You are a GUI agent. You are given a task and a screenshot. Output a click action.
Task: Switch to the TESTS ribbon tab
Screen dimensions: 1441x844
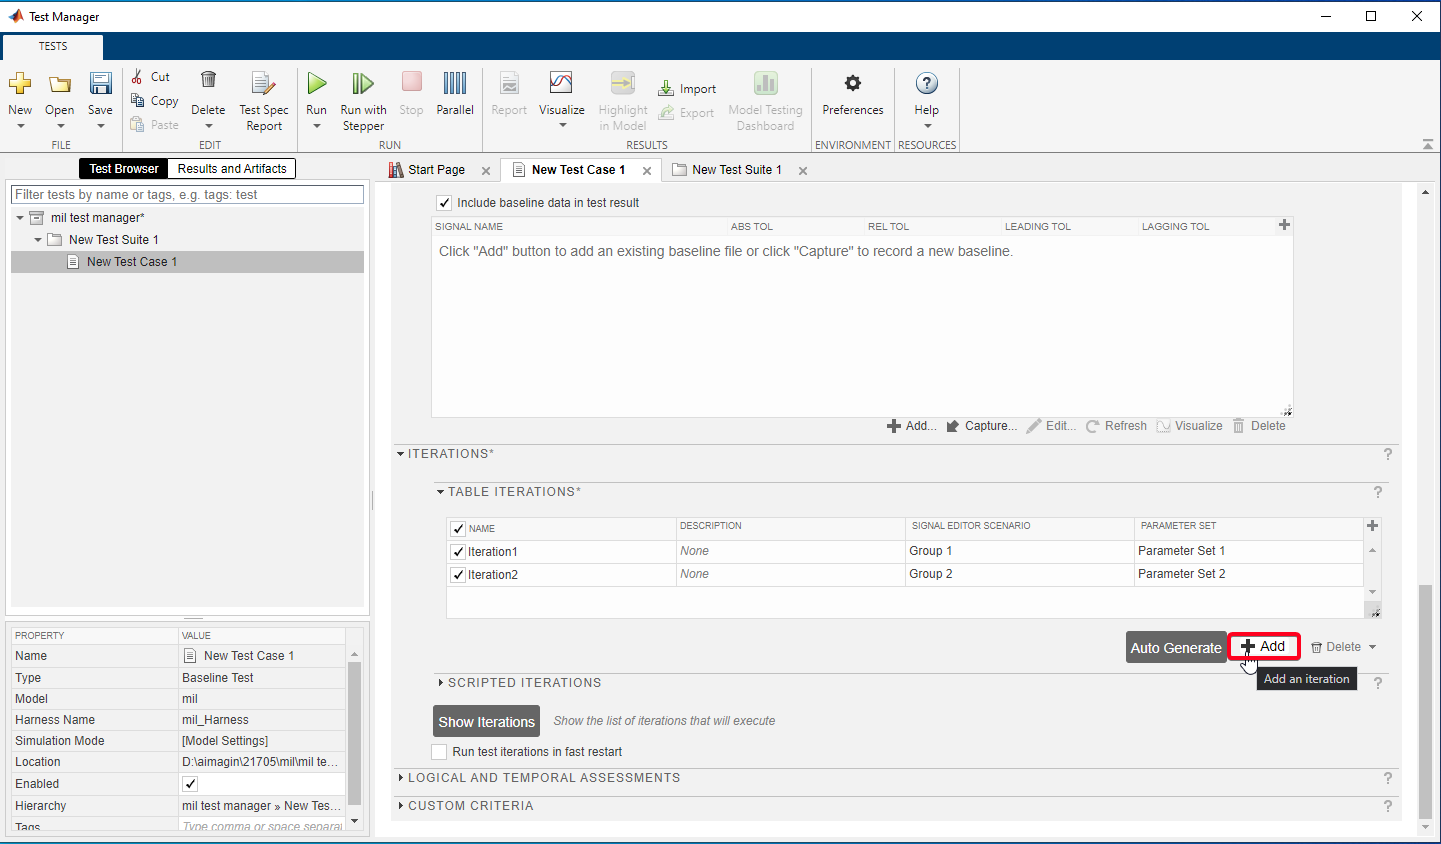pos(53,47)
